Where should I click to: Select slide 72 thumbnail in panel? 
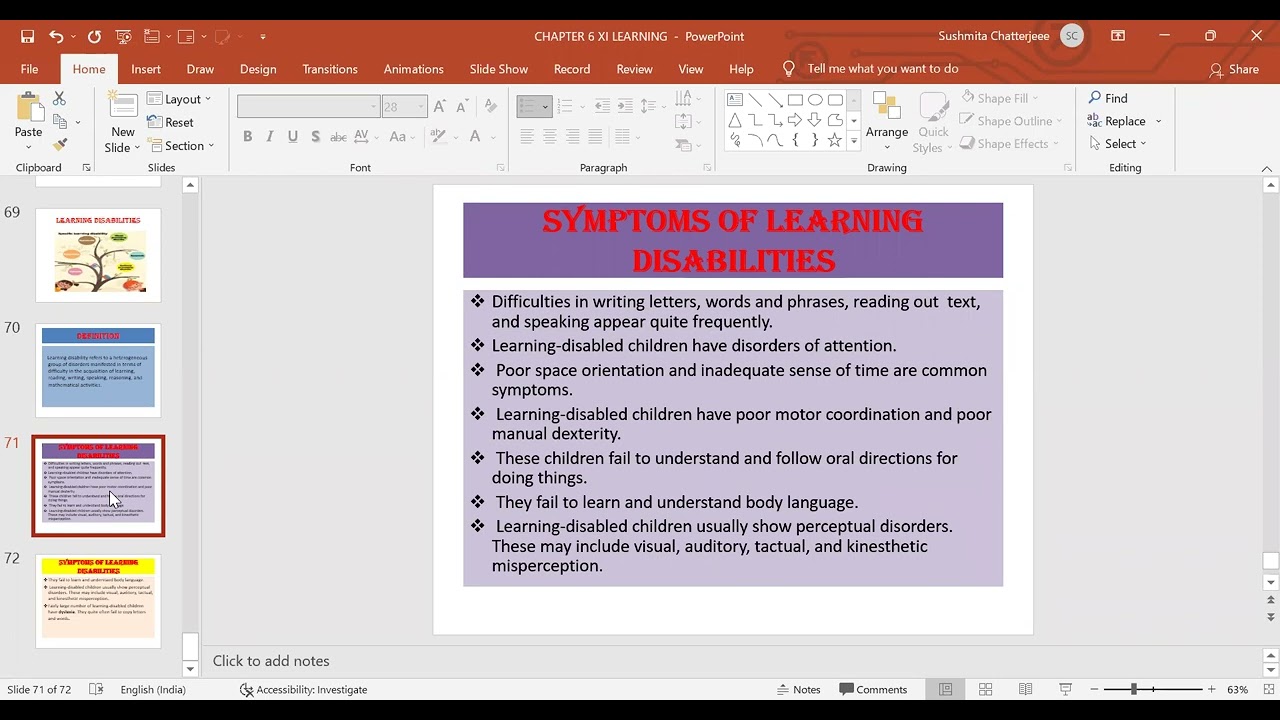point(98,600)
